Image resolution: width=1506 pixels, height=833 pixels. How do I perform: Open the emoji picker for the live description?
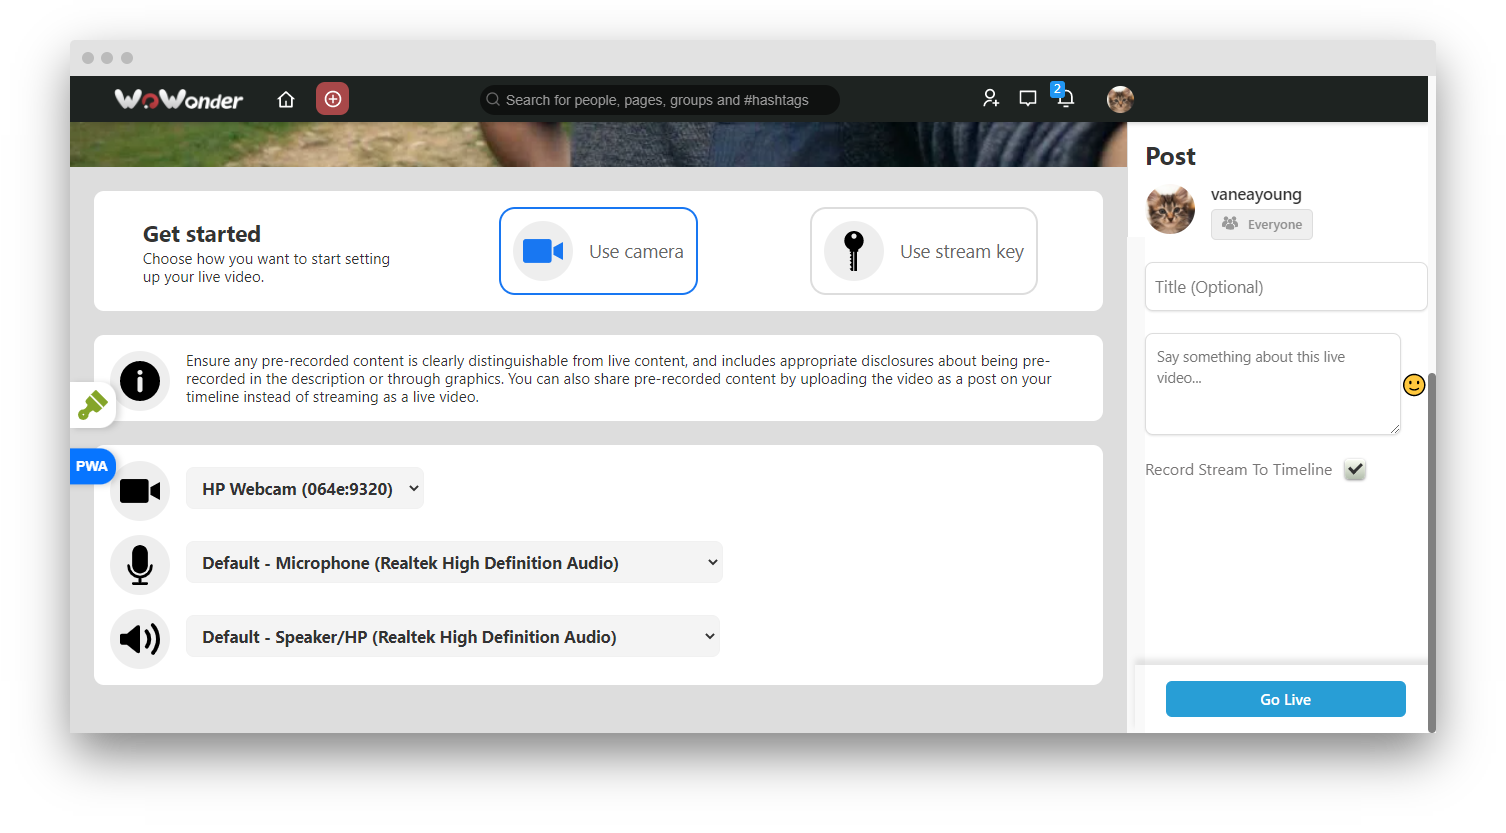[1414, 384]
